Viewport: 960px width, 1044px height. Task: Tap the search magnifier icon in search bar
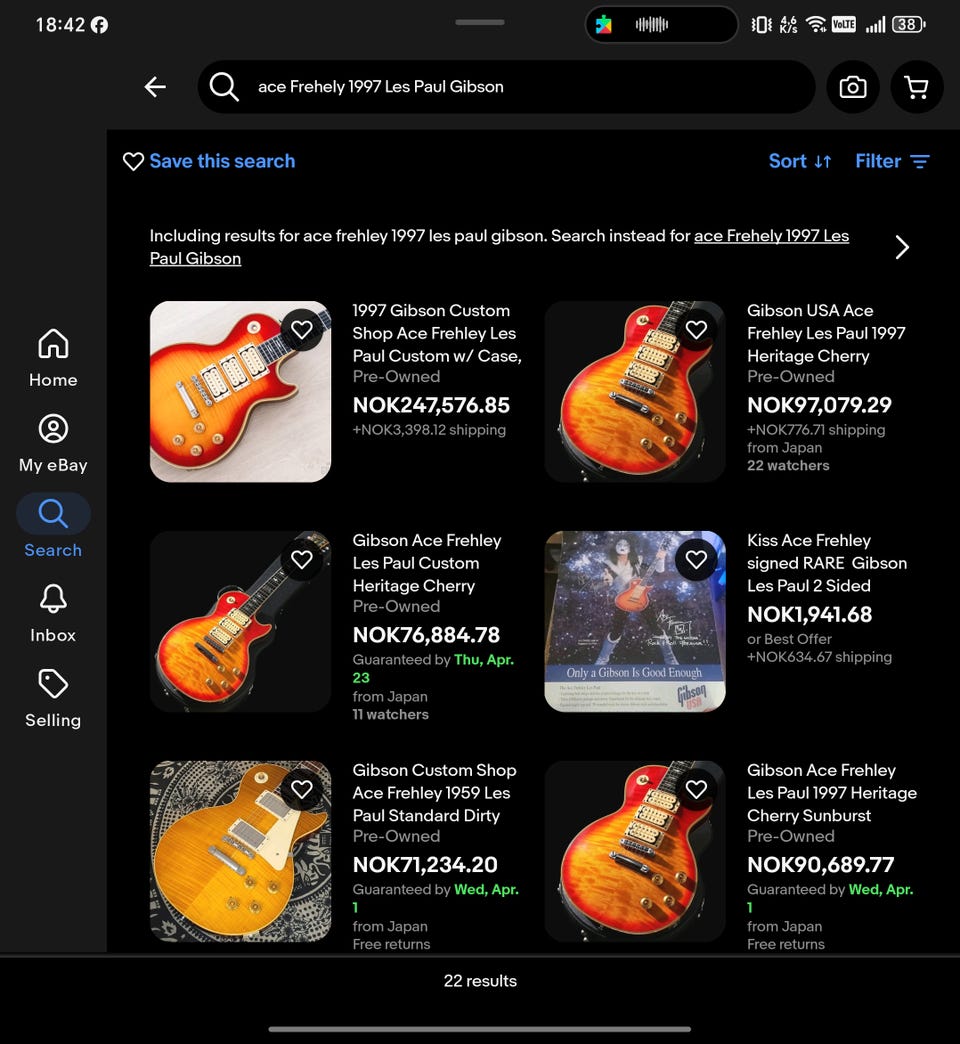224,87
